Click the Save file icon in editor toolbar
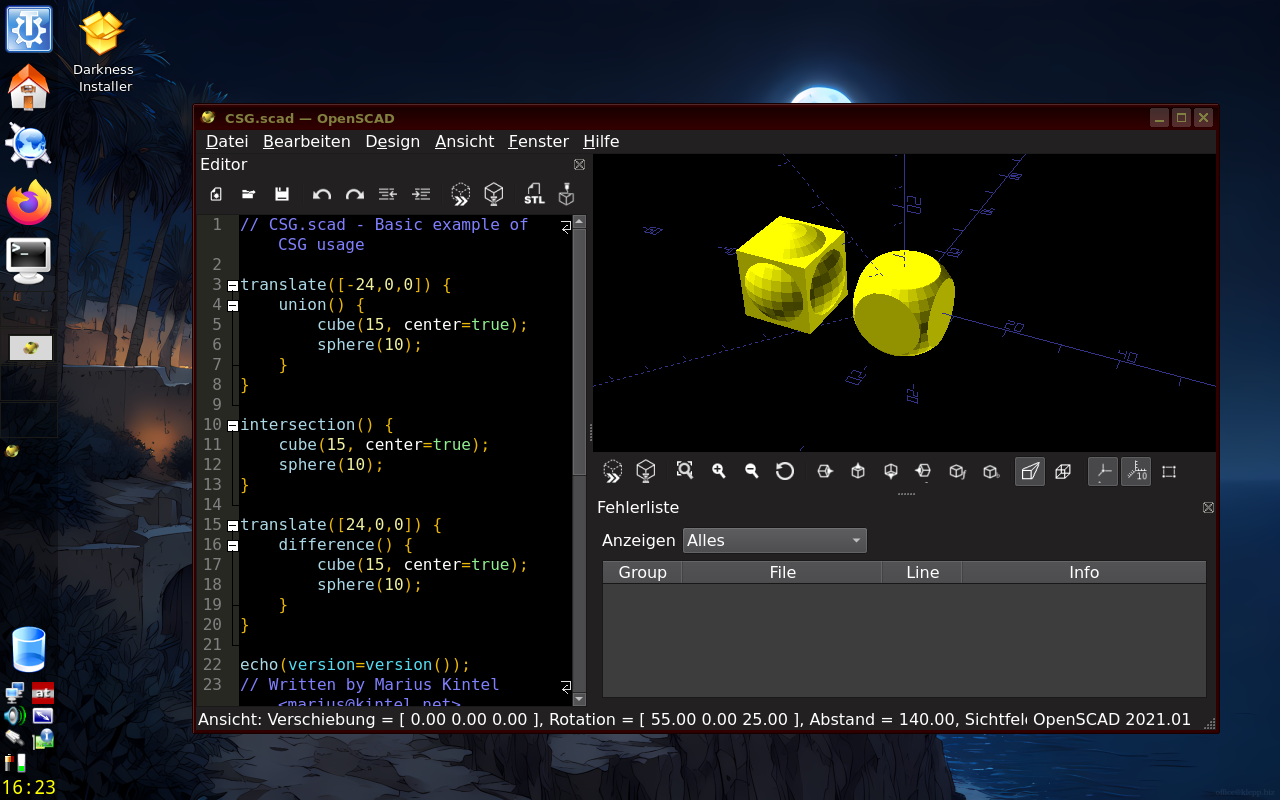This screenshot has height=800, width=1280. click(282, 194)
